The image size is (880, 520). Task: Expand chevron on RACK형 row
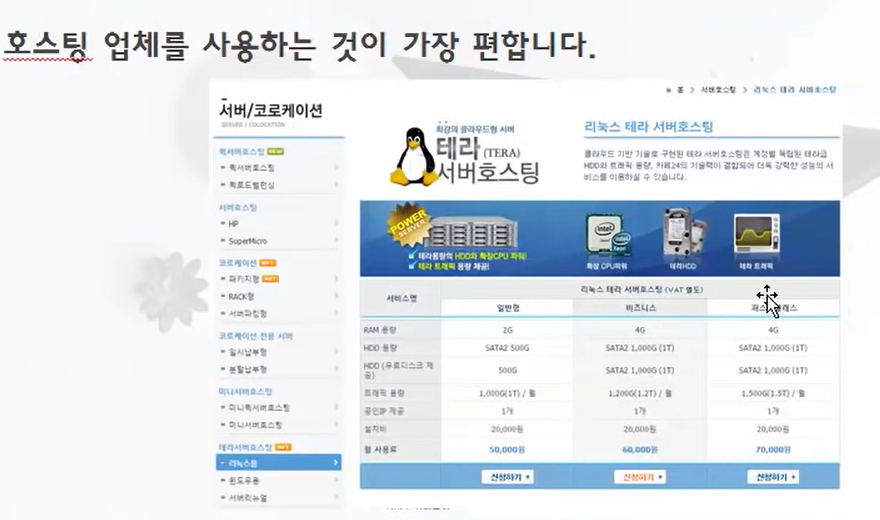point(336,296)
